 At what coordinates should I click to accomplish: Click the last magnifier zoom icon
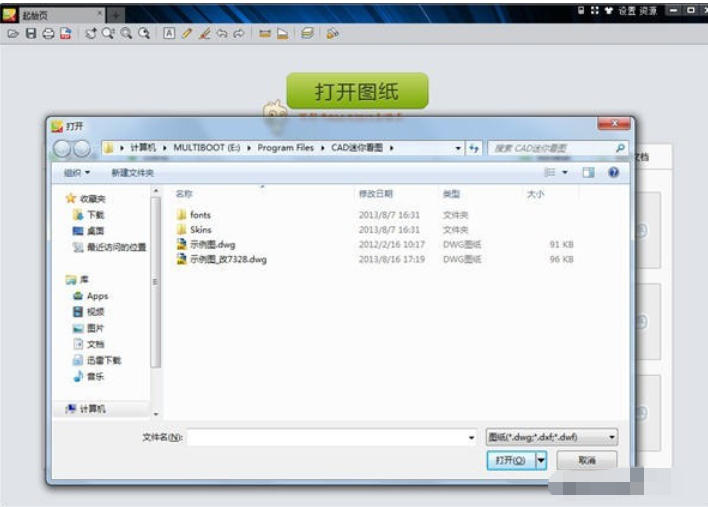pos(144,33)
